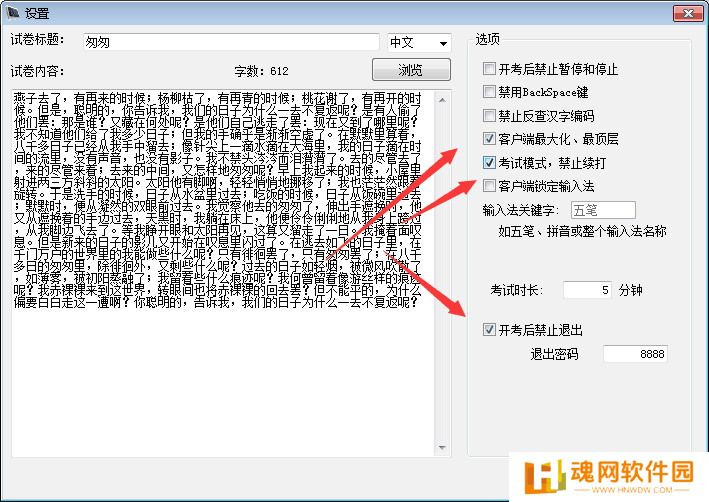Viewport: 709px width, 502px height.
Task: Enable 客户端锁定输入法 checkbox
Action: pyautogui.click(x=489, y=185)
